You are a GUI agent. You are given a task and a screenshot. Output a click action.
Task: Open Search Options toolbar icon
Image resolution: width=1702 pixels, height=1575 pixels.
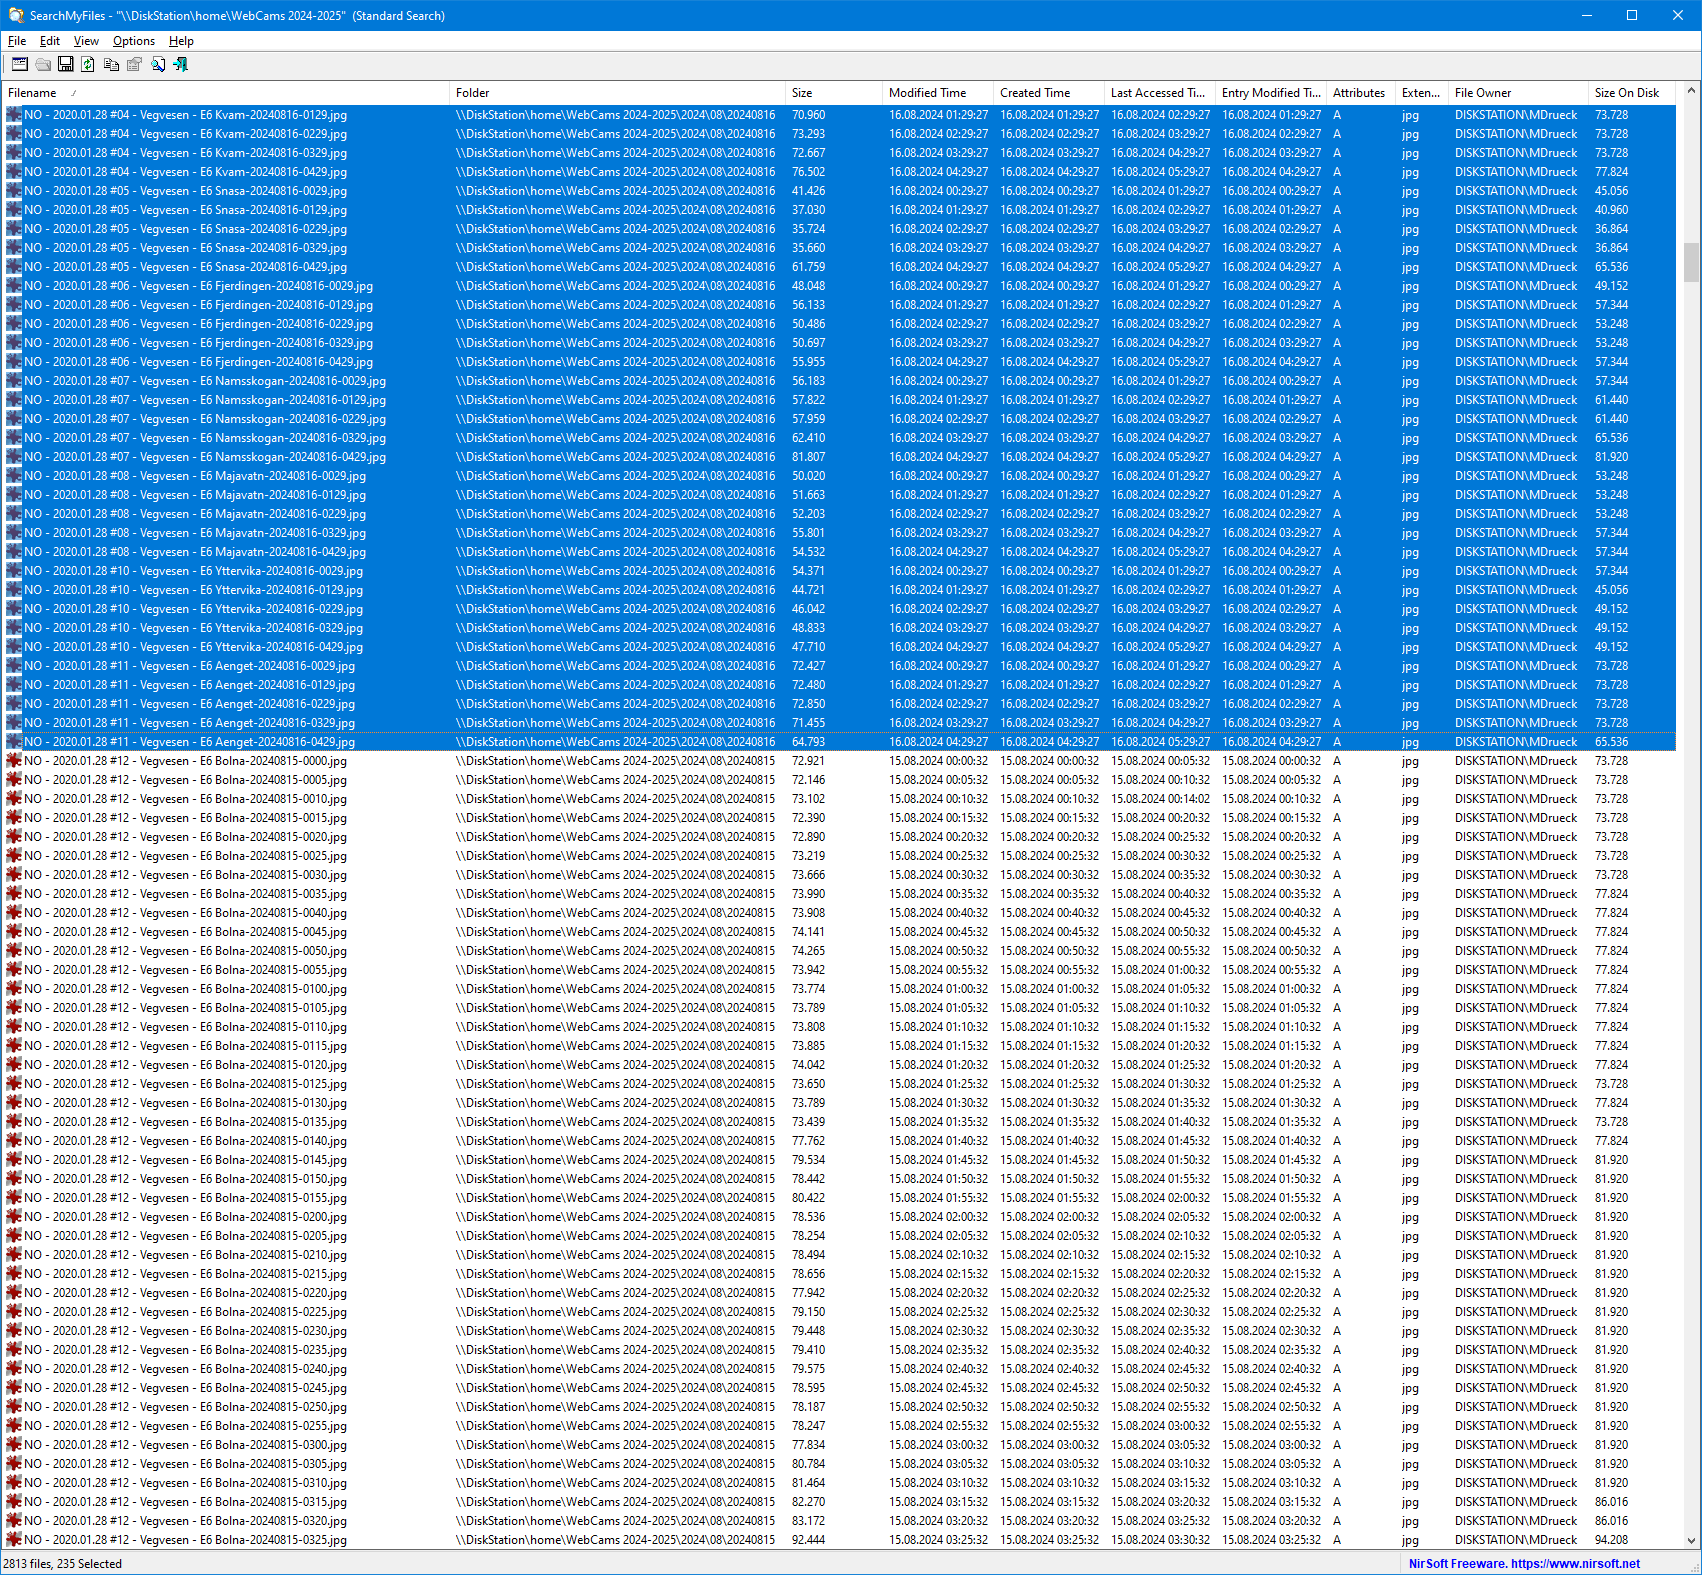click(19, 64)
